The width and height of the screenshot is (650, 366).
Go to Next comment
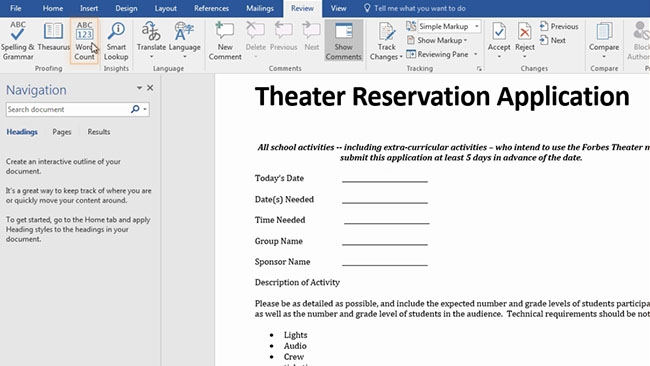point(311,37)
